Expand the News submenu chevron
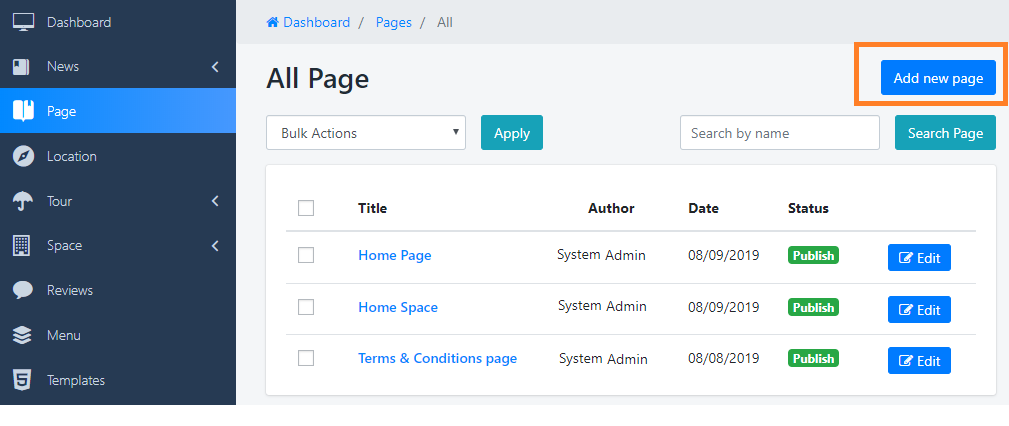The image size is (1009, 426). point(215,67)
